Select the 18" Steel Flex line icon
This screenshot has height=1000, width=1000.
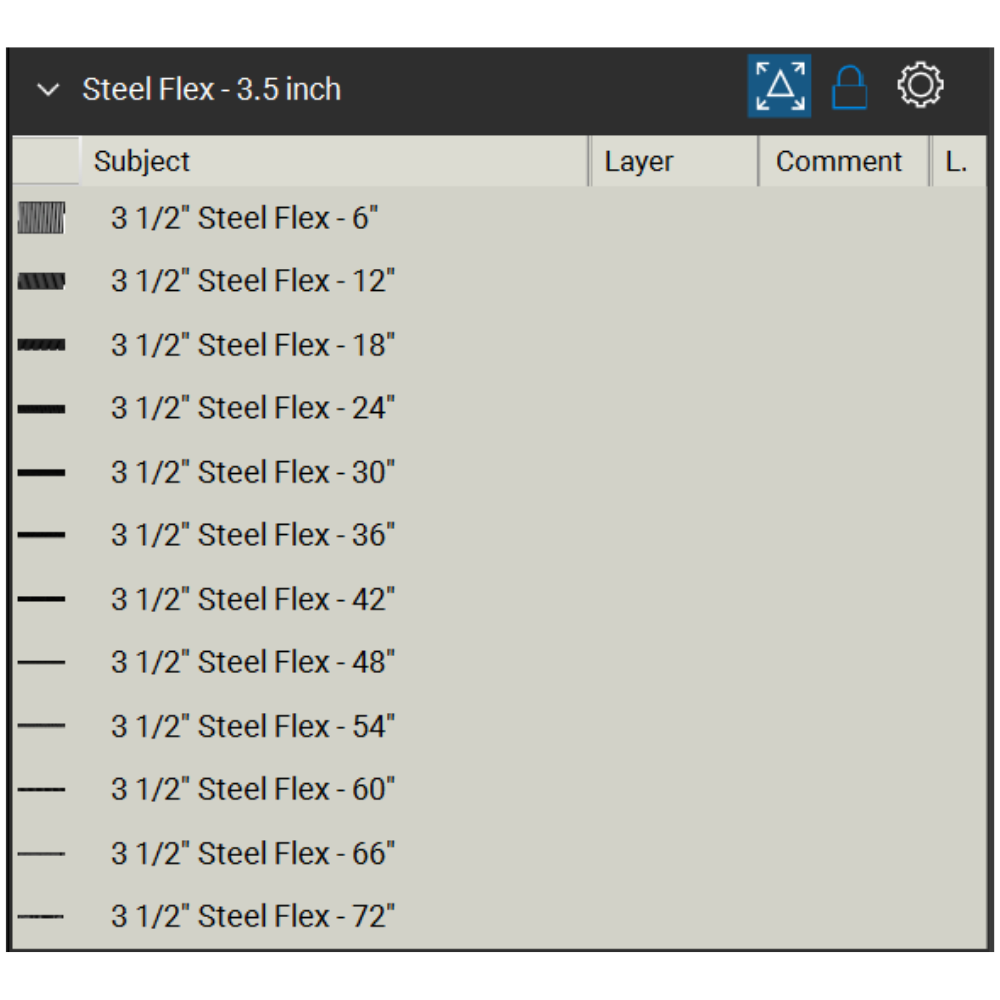coord(41,345)
